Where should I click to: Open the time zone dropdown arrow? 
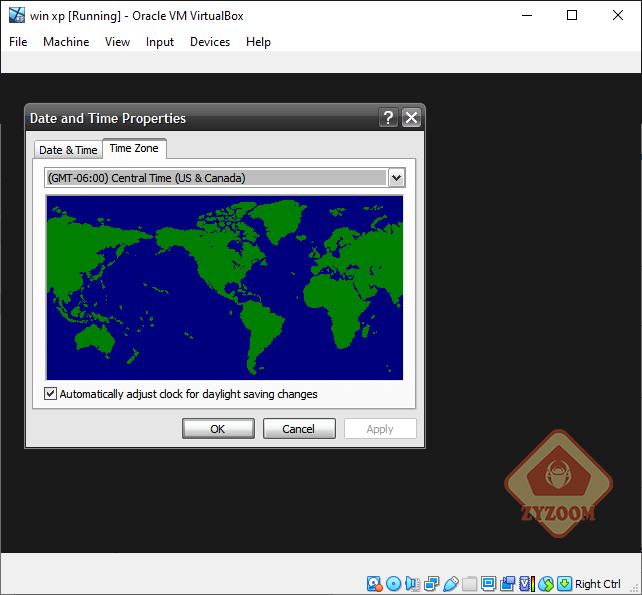point(396,178)
